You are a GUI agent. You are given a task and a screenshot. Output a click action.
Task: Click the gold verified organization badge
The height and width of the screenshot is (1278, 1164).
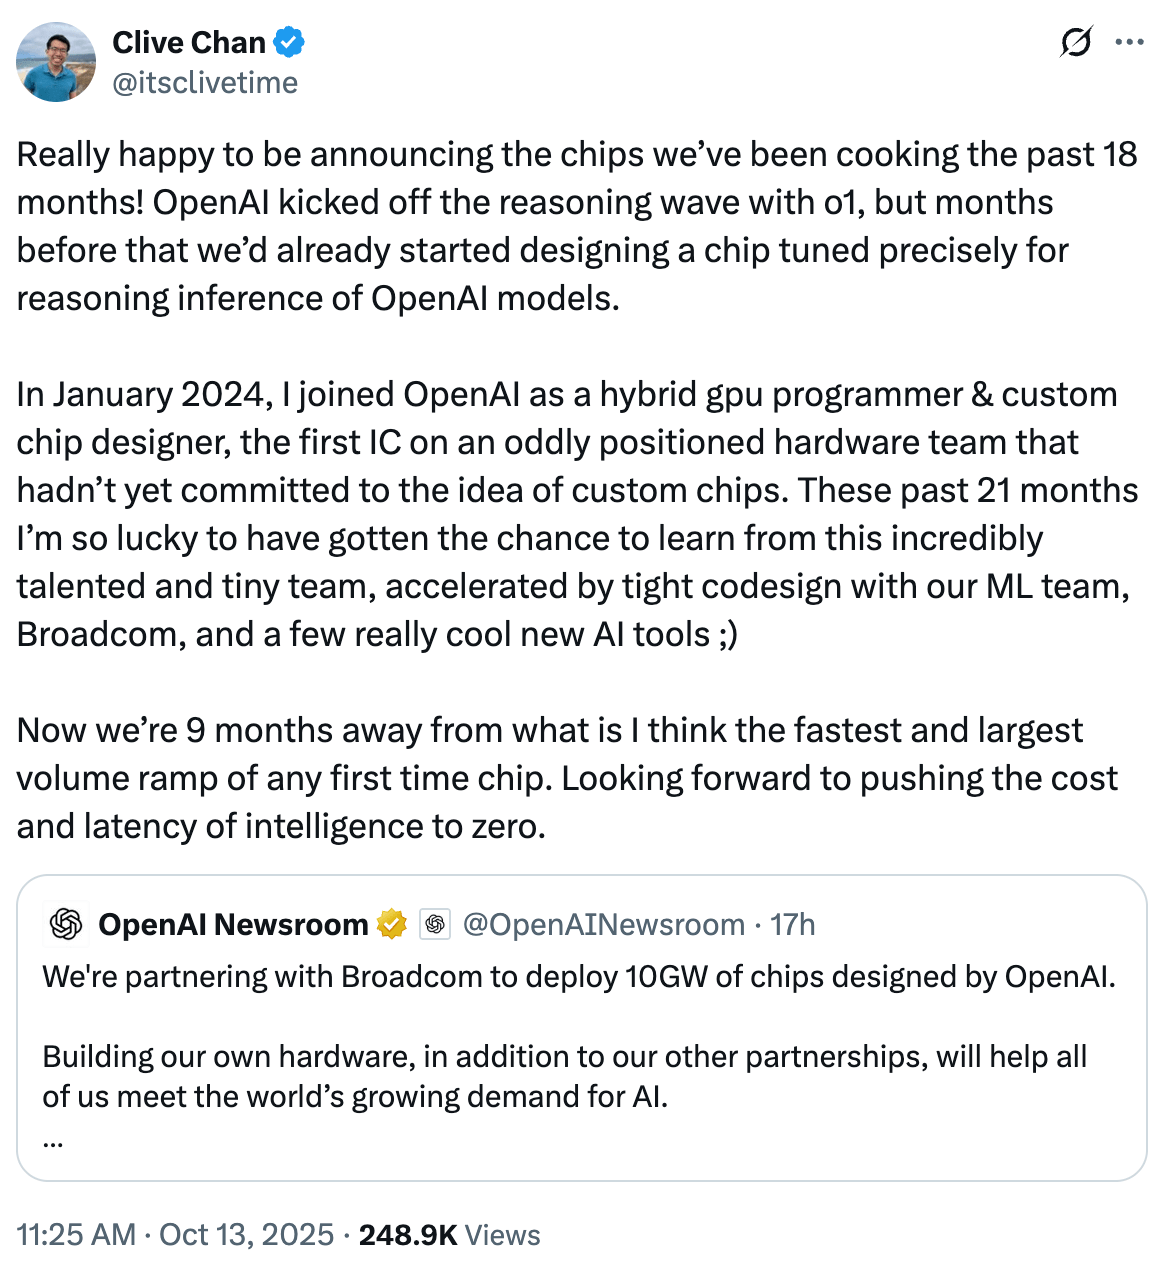click(392, 925)
